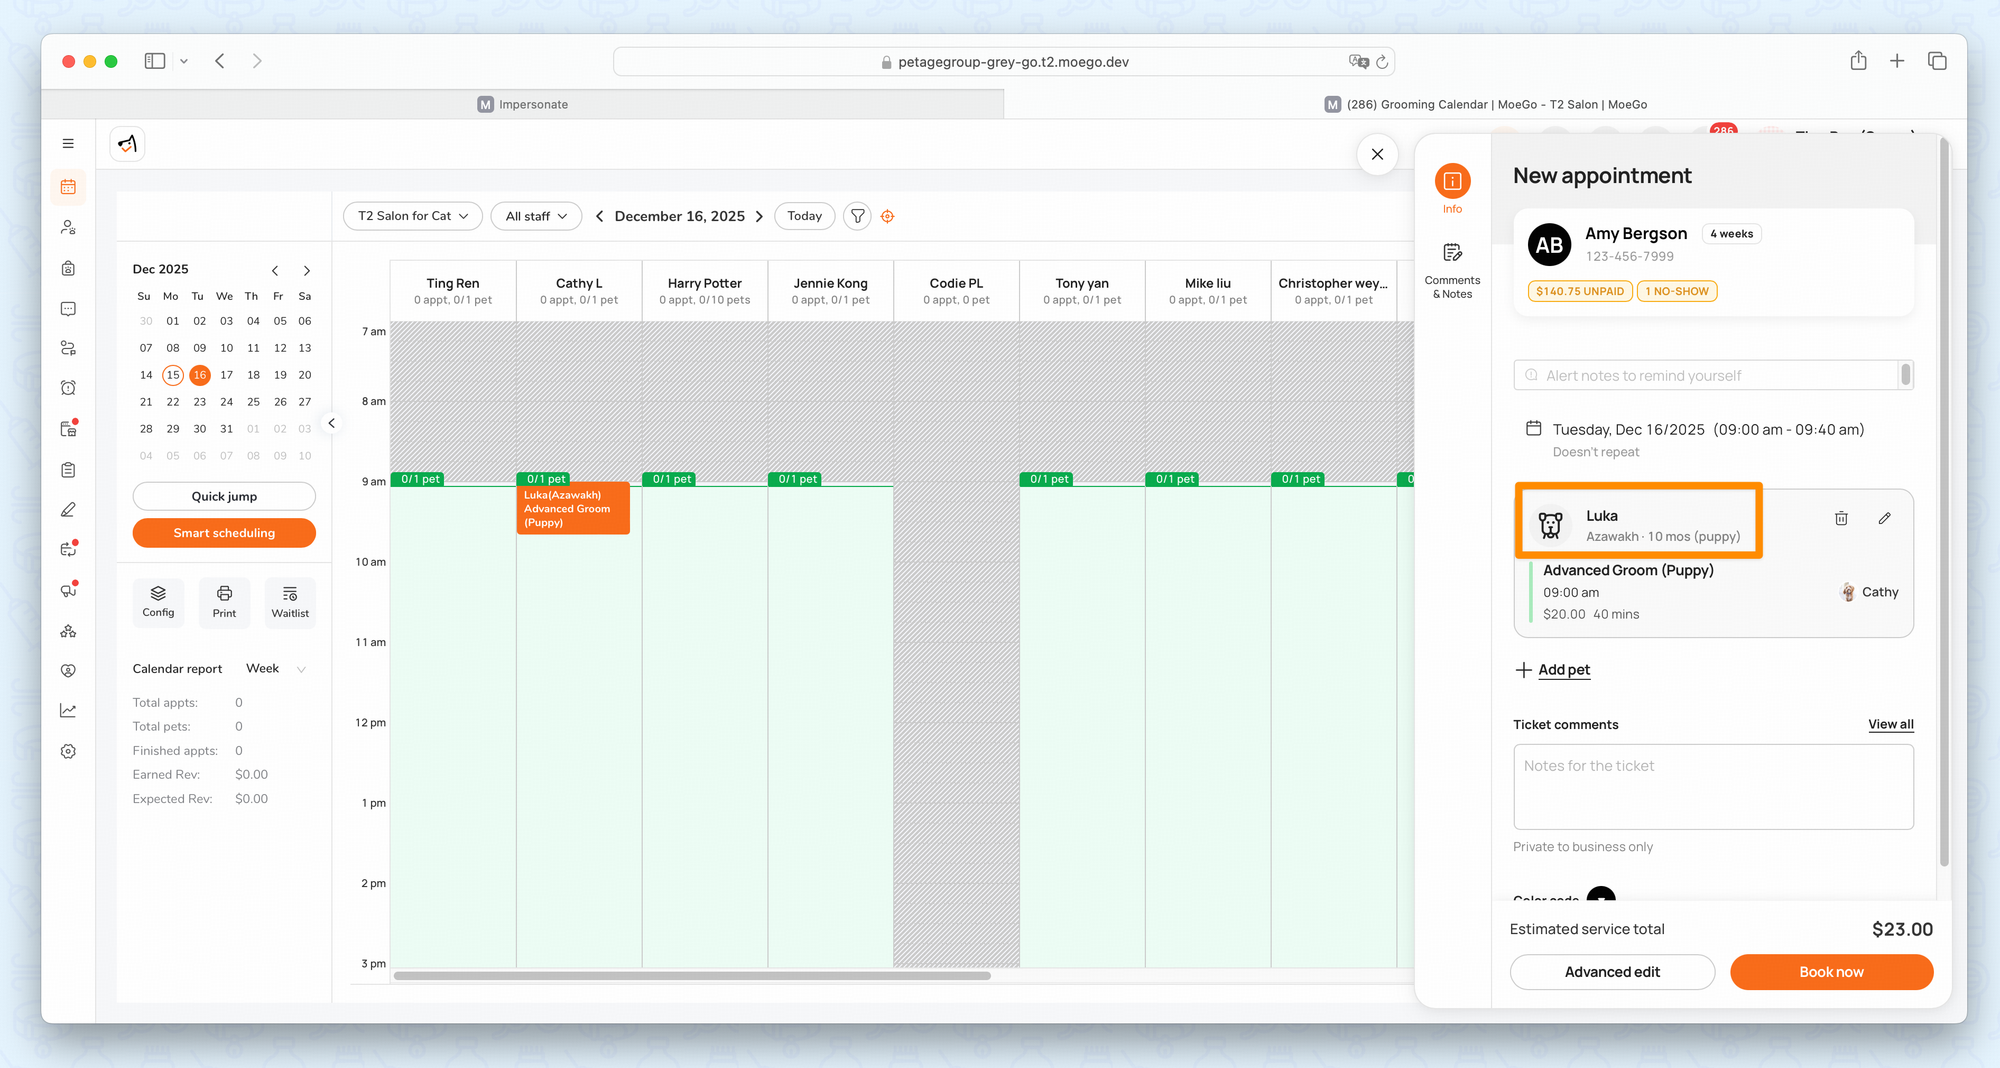
Task: Delete pet Luka with trash icon
Action: click(x=1841, y=518)
